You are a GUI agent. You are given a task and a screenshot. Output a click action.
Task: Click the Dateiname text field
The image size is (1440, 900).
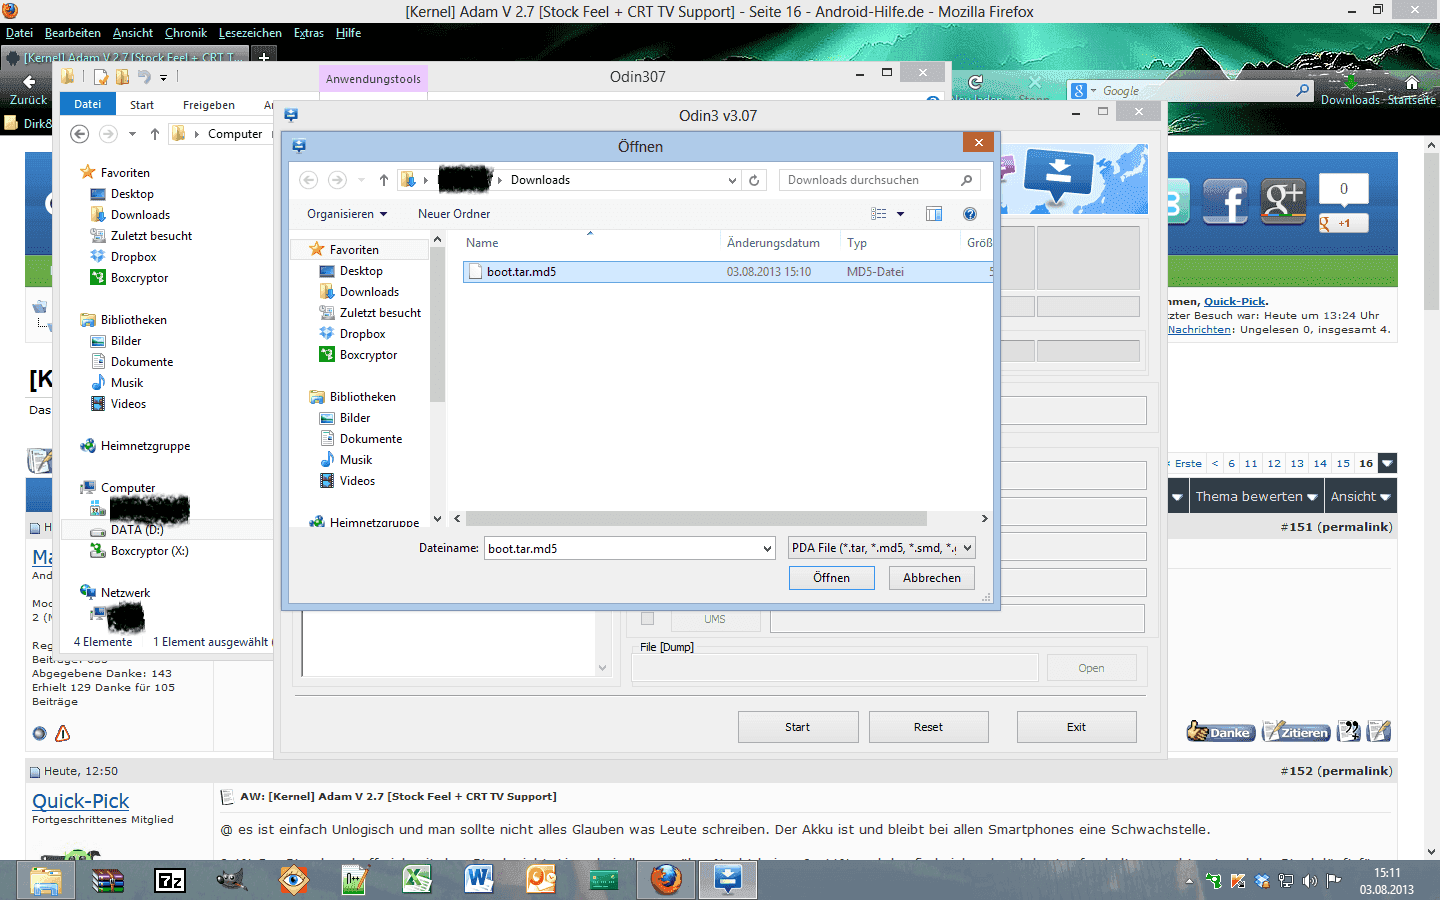coord(624,548)
